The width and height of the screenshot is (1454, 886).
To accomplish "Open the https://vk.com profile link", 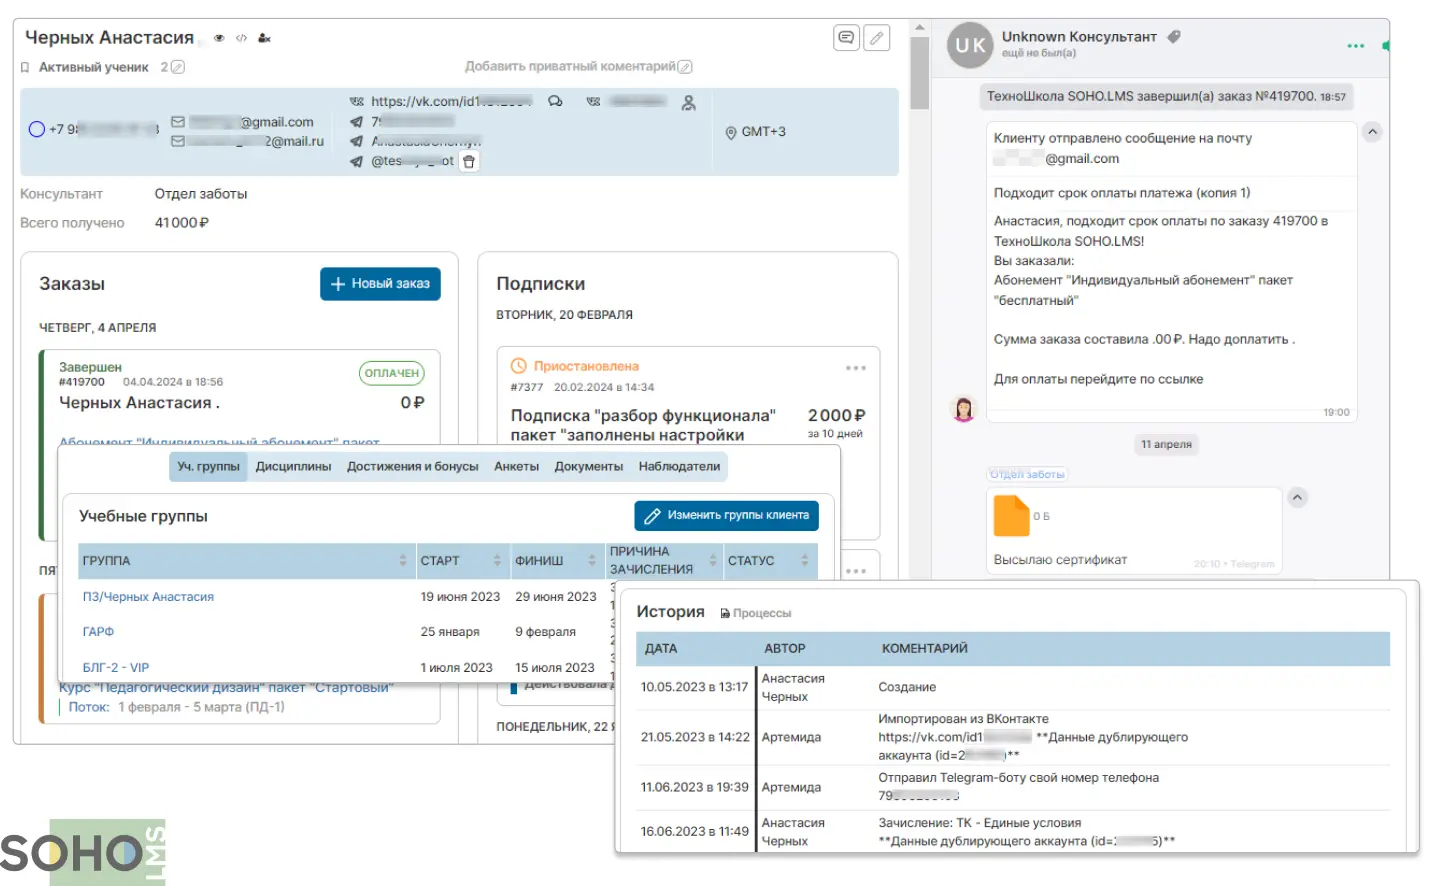I will pyautogui.click(x=451, y=101).
